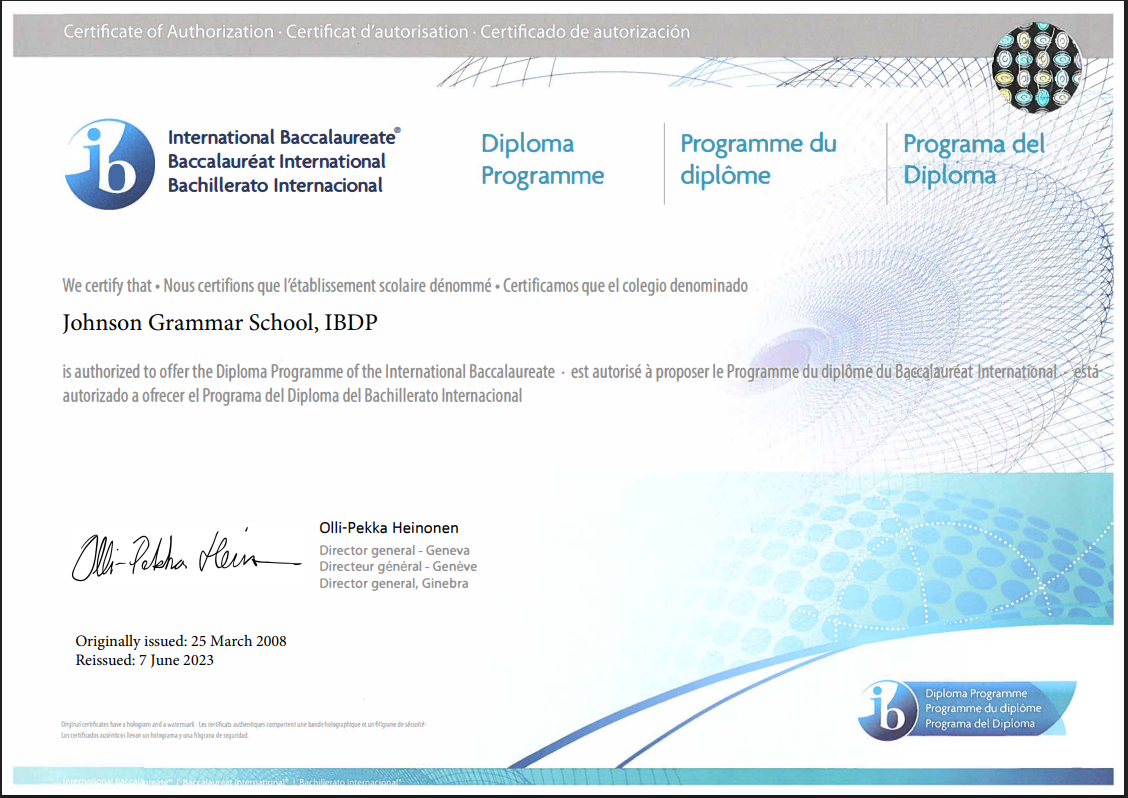Click the large "Diploma Programme" heading
The width and height of the screenshot is (1128, 798).
542,159
